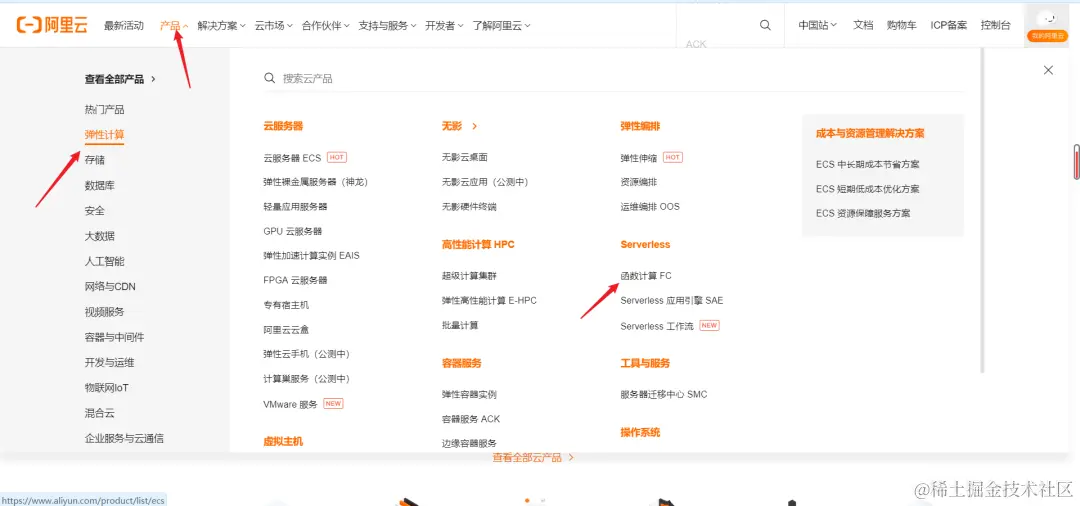Open 购物车 in header
1080x506 pixels.
[902, 25]
